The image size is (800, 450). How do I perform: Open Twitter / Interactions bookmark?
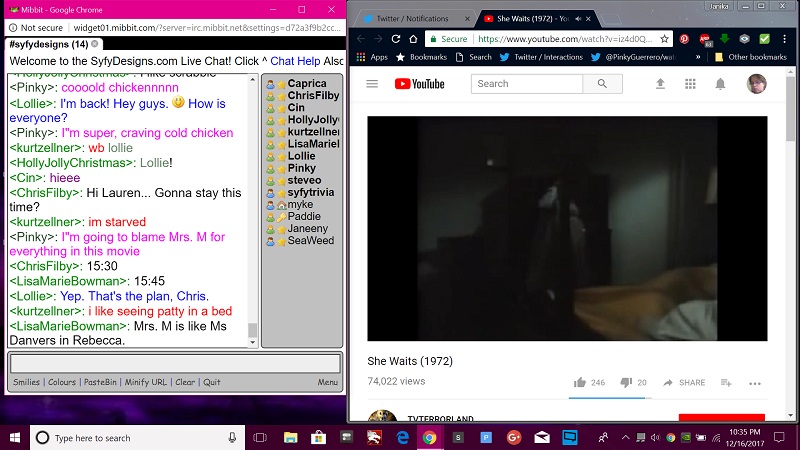541,57
